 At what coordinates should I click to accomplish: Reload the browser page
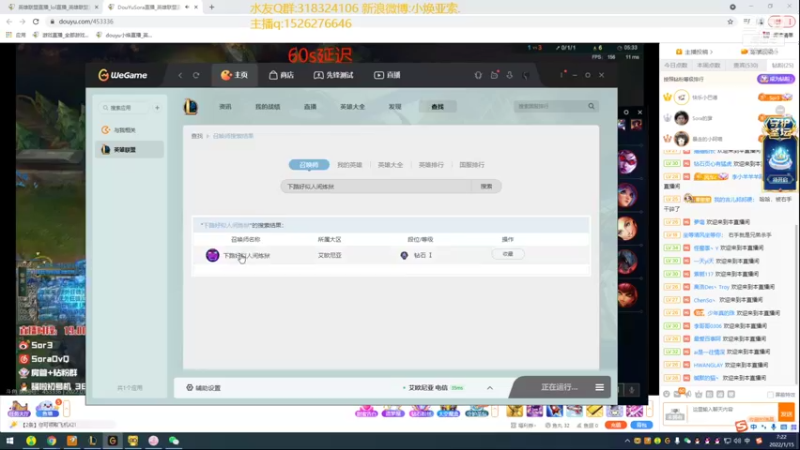36,21
